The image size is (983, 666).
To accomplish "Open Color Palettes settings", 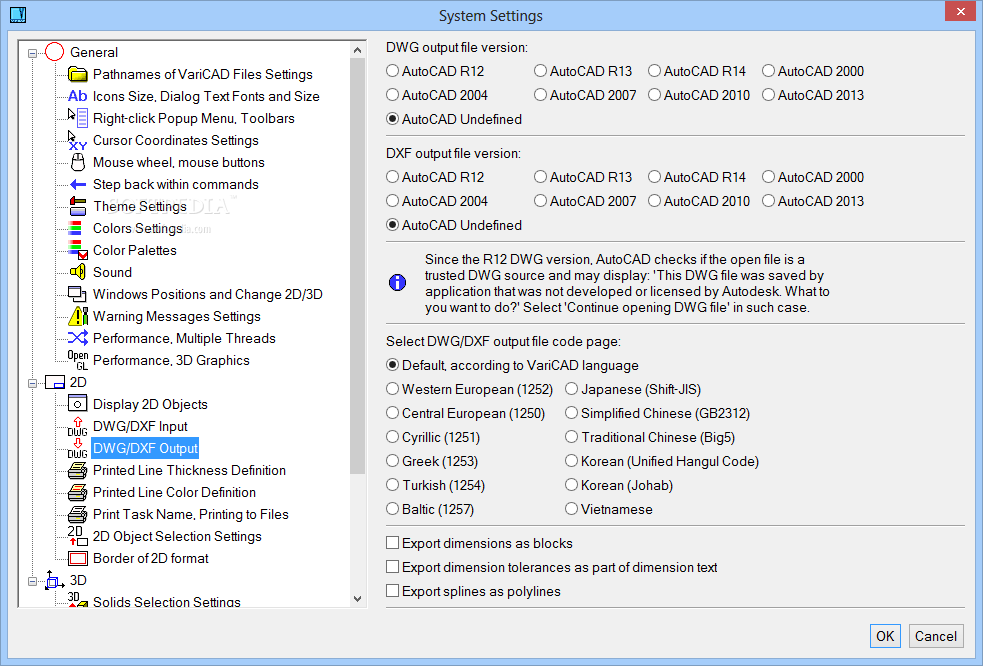I will tap(135, 250).
